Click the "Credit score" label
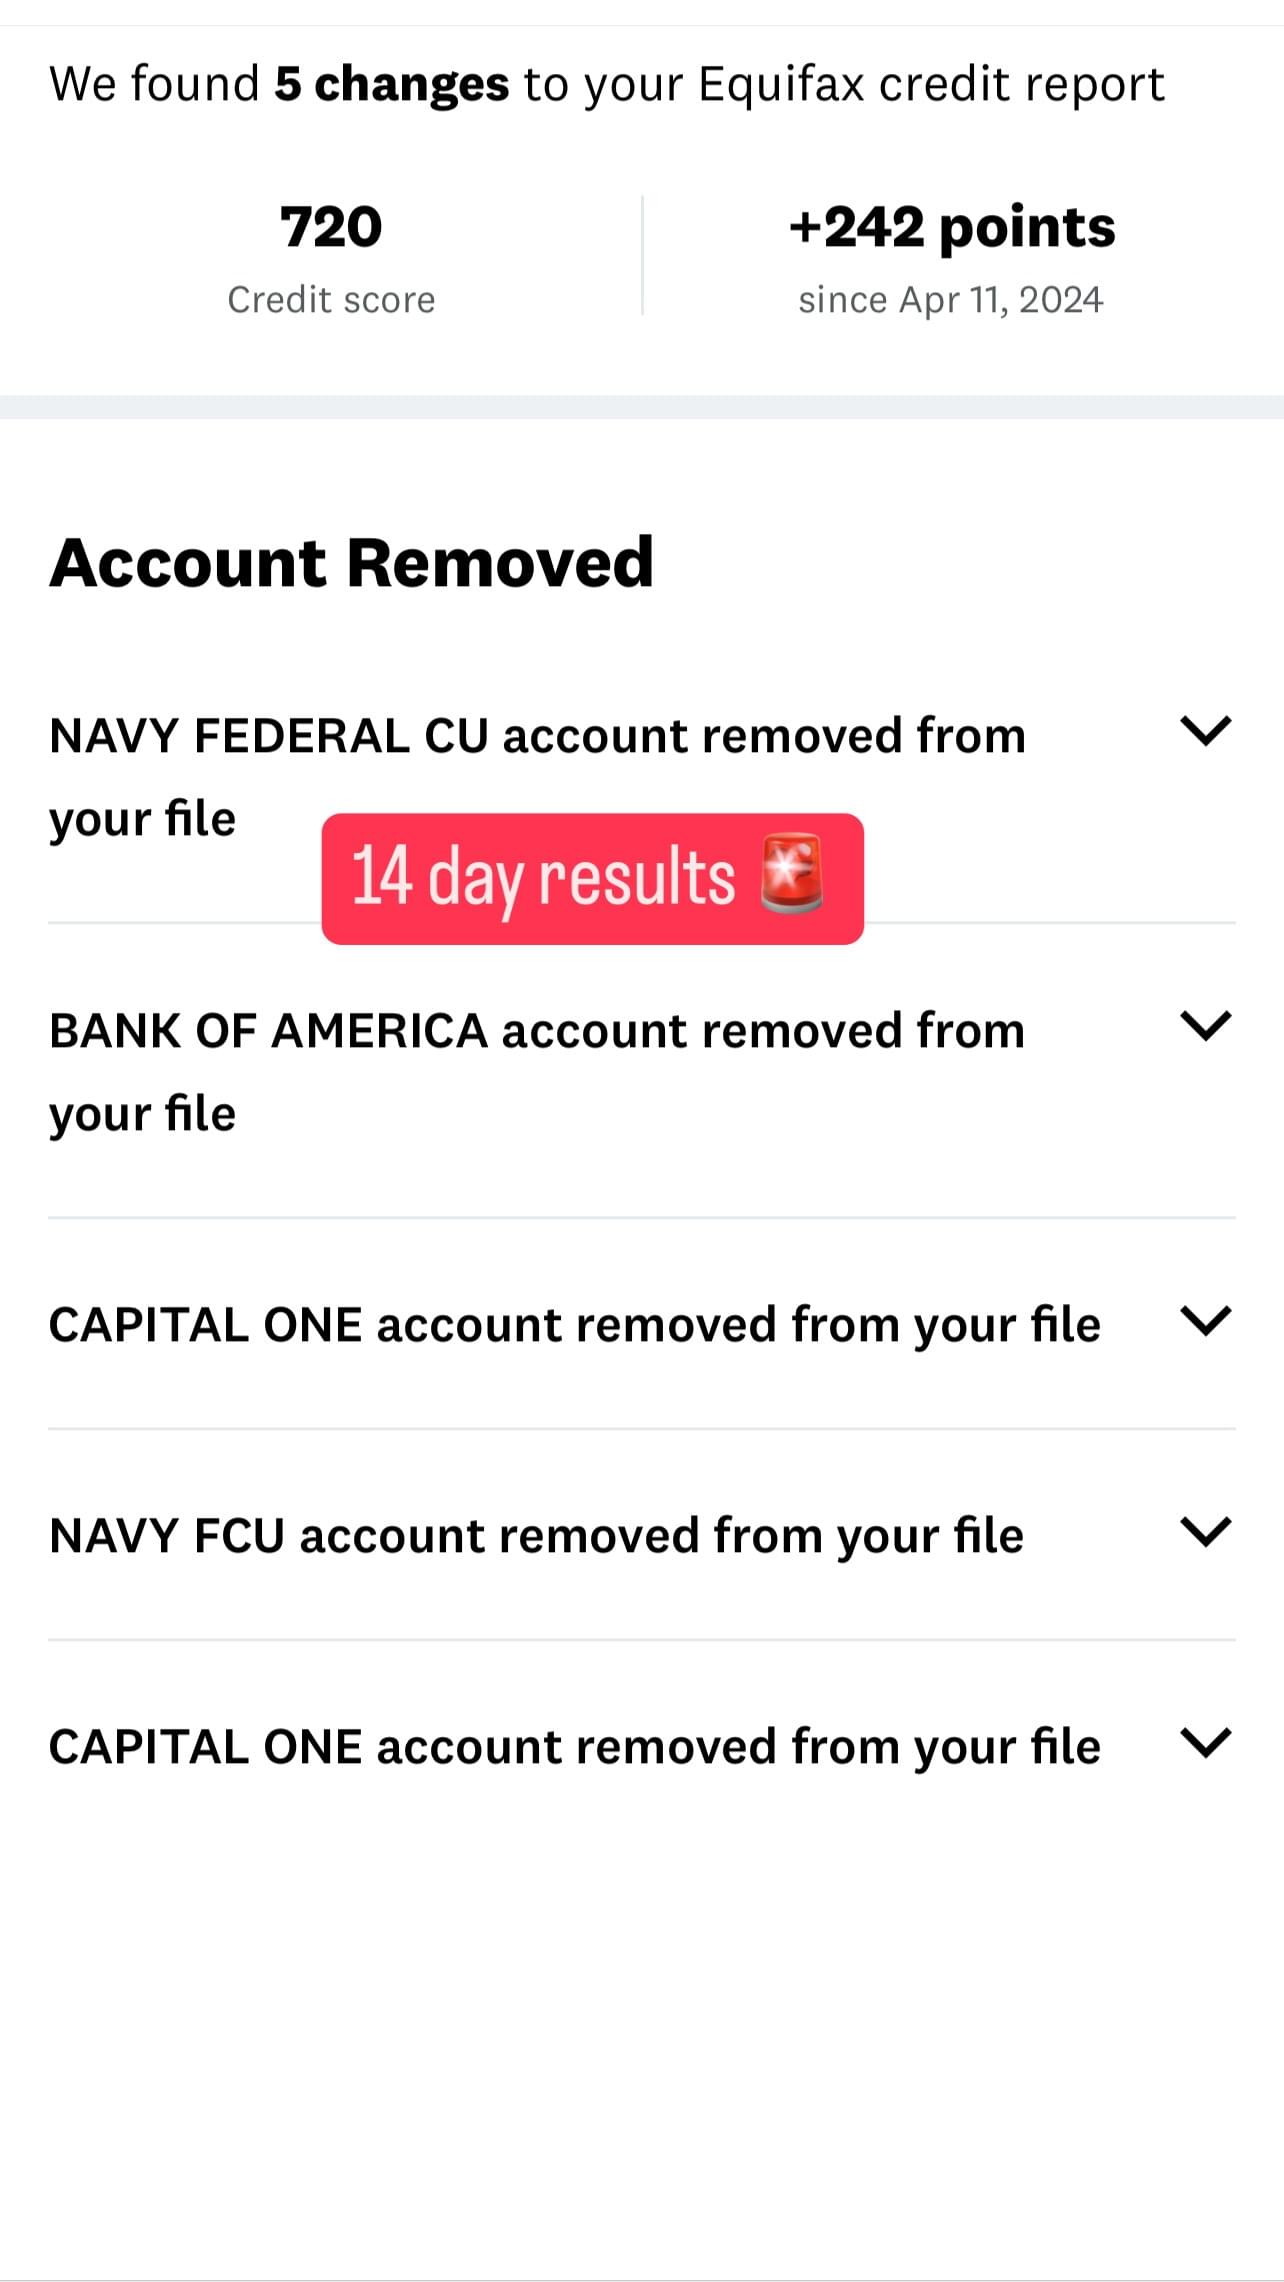 coord(331,300)
